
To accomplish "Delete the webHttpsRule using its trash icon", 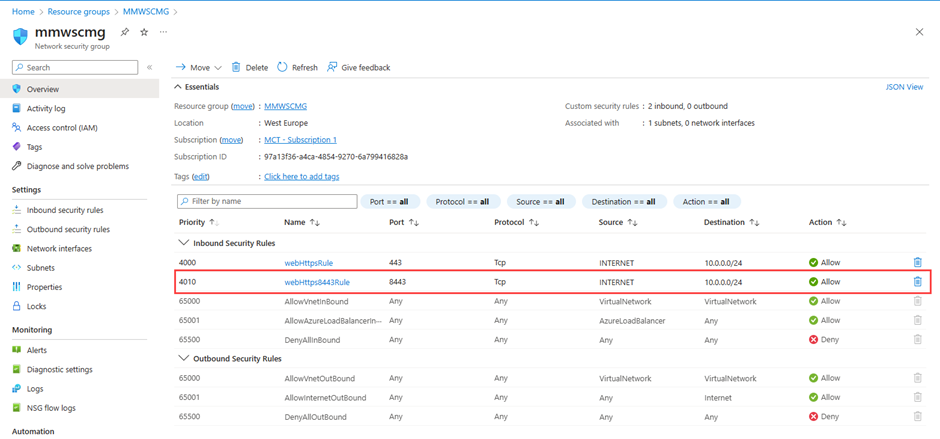I will [917, 262].
